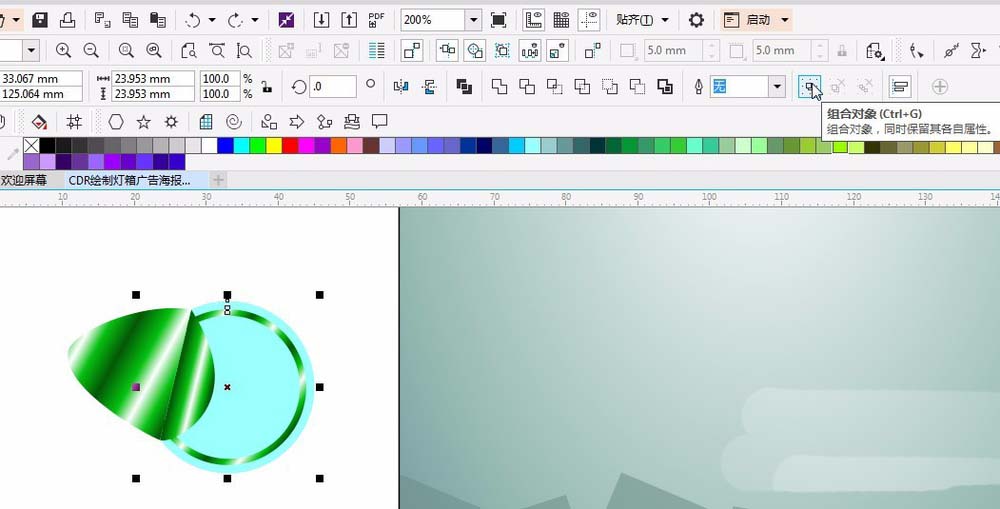Click the Redo arrow icon
The width and height of the screenshot is (1000, 509).
(x=235, y=20)
